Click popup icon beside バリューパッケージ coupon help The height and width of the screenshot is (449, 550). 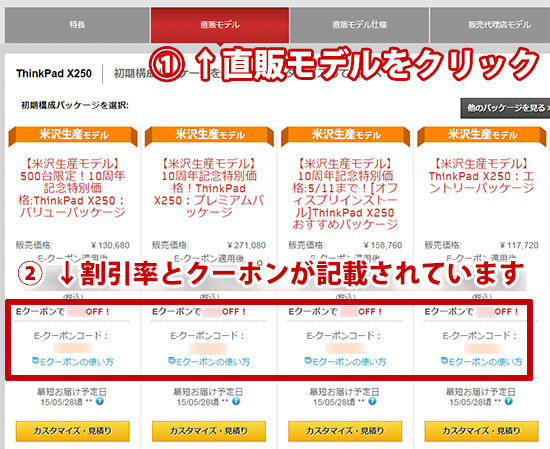[x=35, y=360]
